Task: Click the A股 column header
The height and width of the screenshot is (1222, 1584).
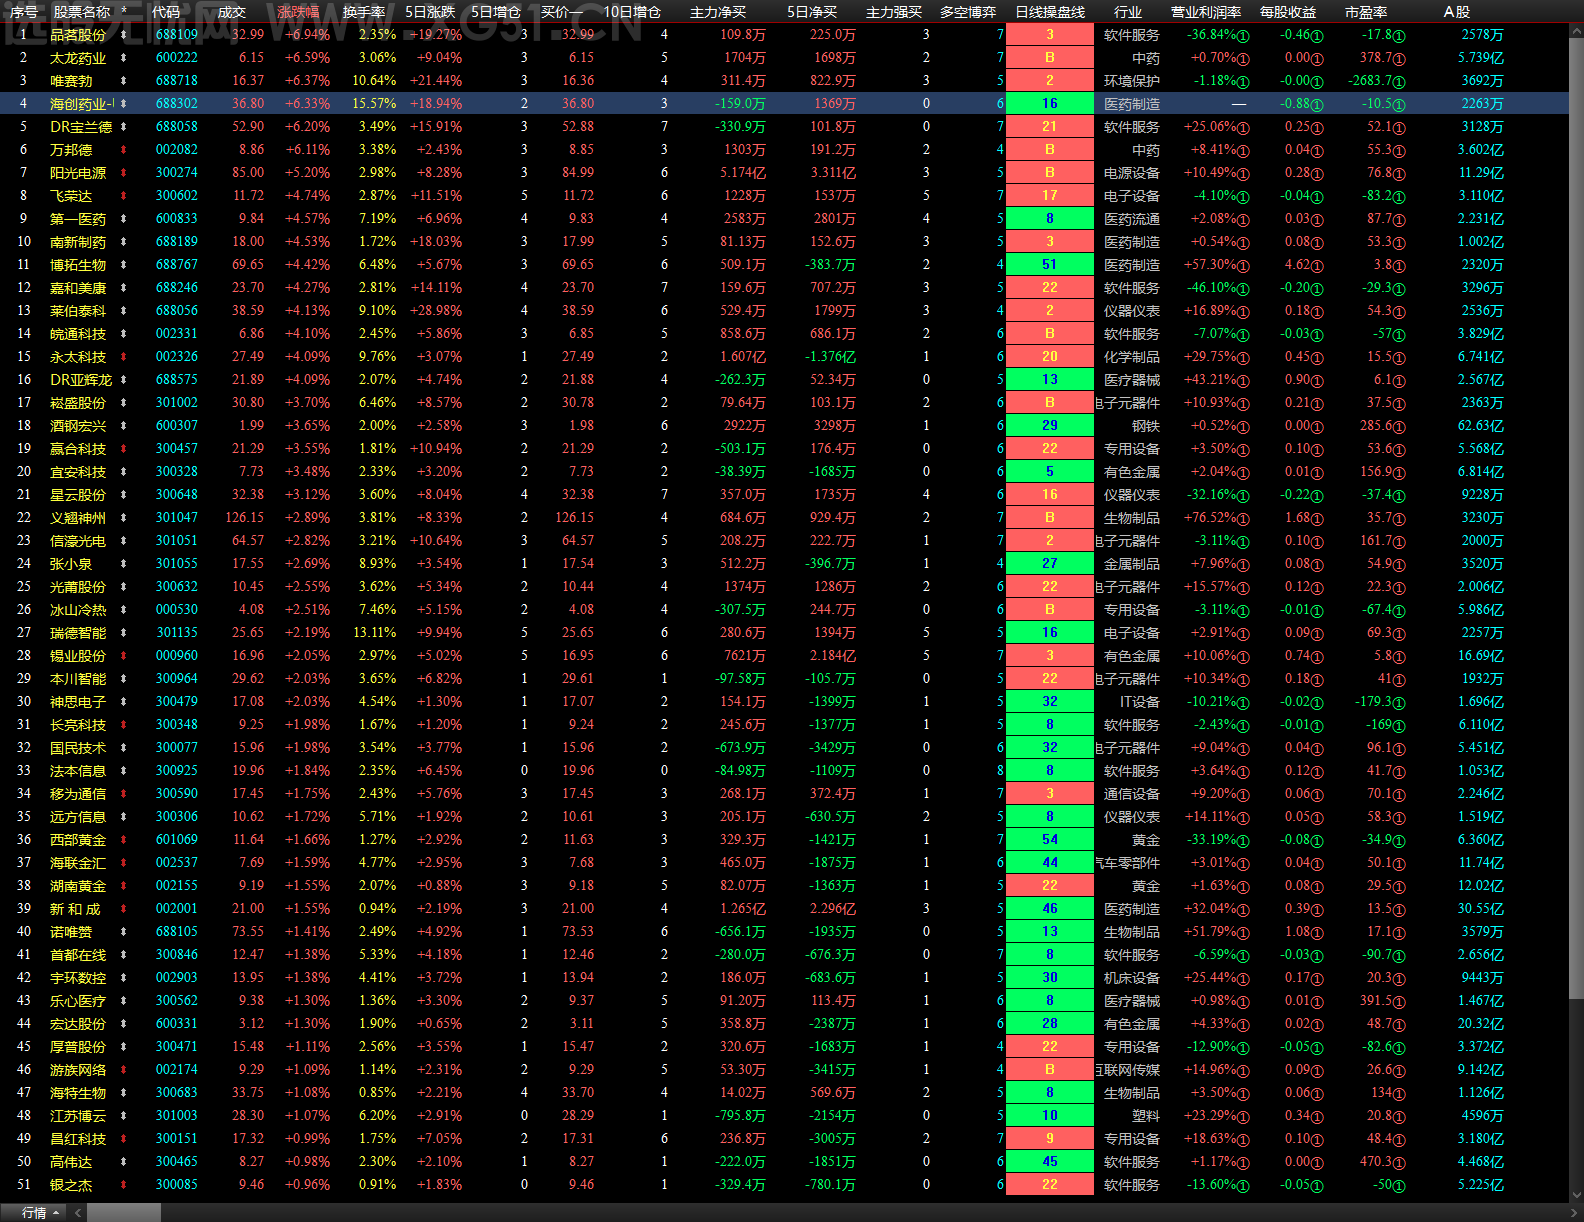Action: (1457, 12)
